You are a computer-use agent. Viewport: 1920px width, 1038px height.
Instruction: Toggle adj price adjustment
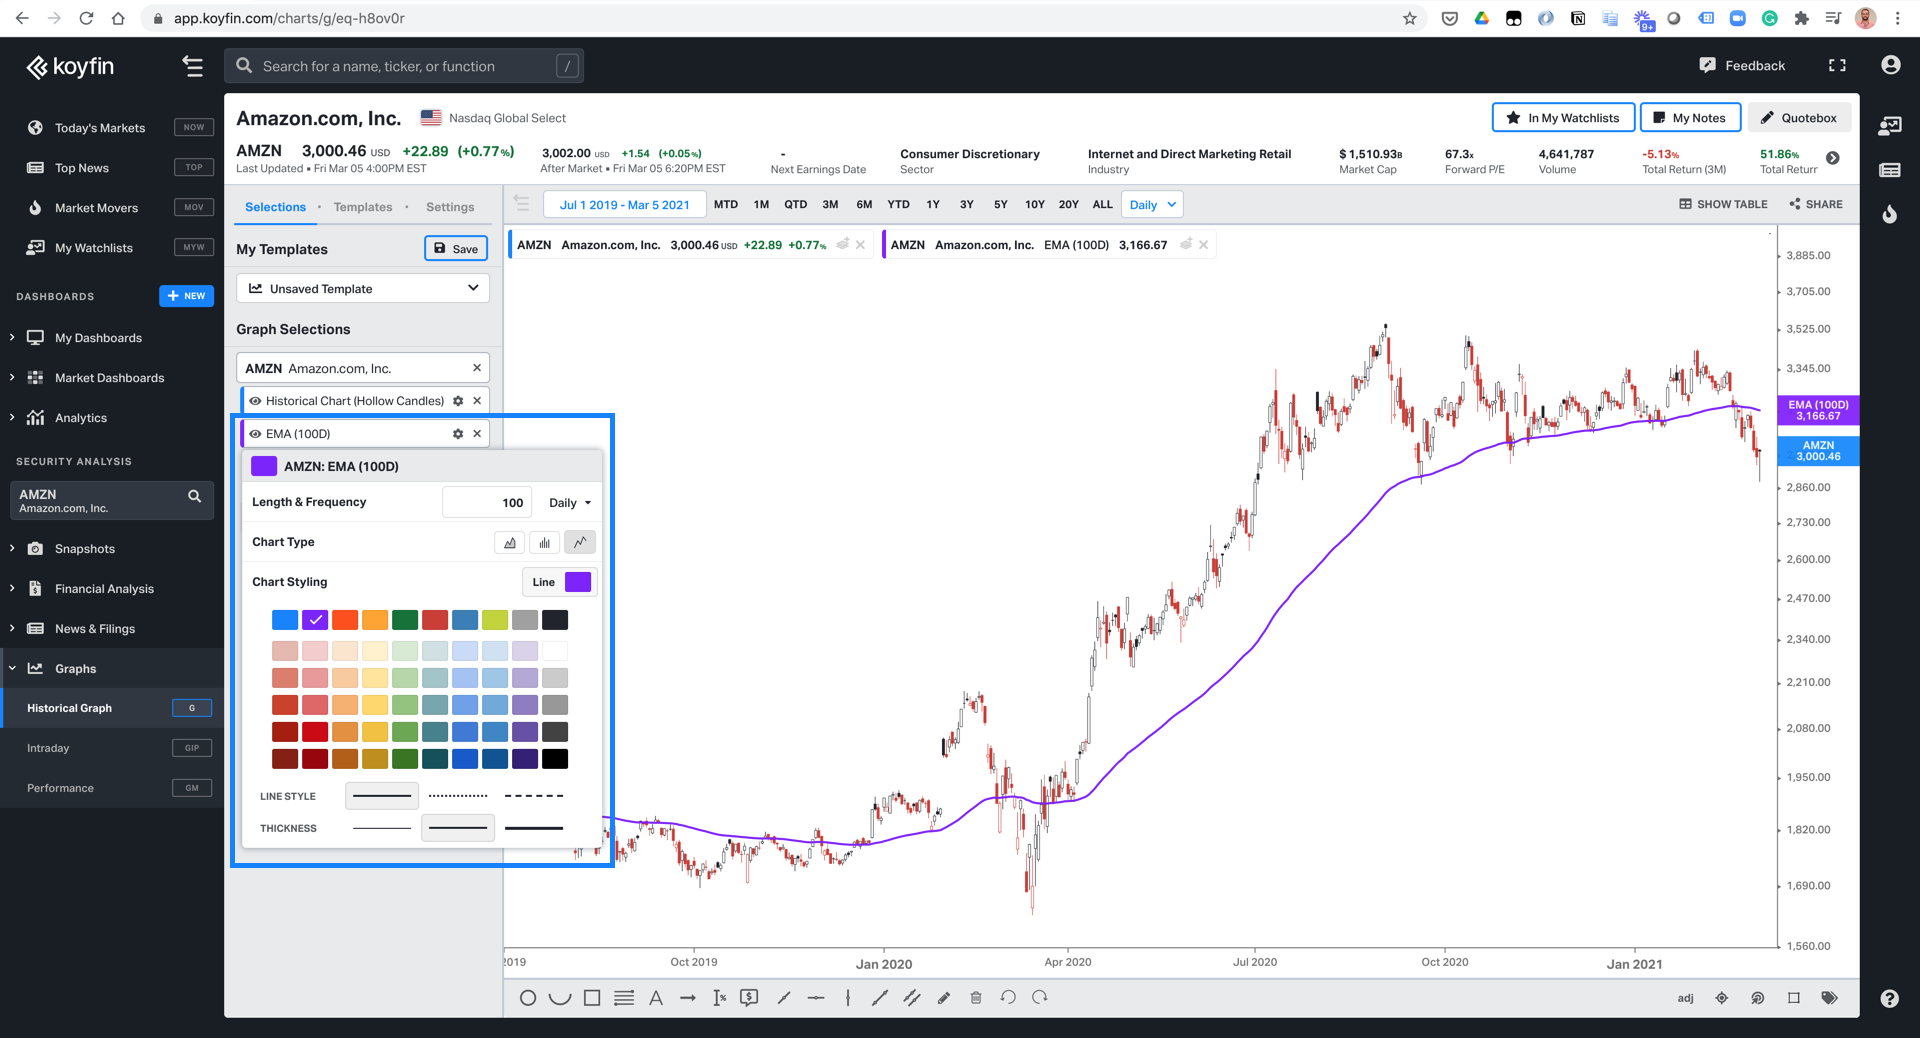click(x=1686, y=998)
